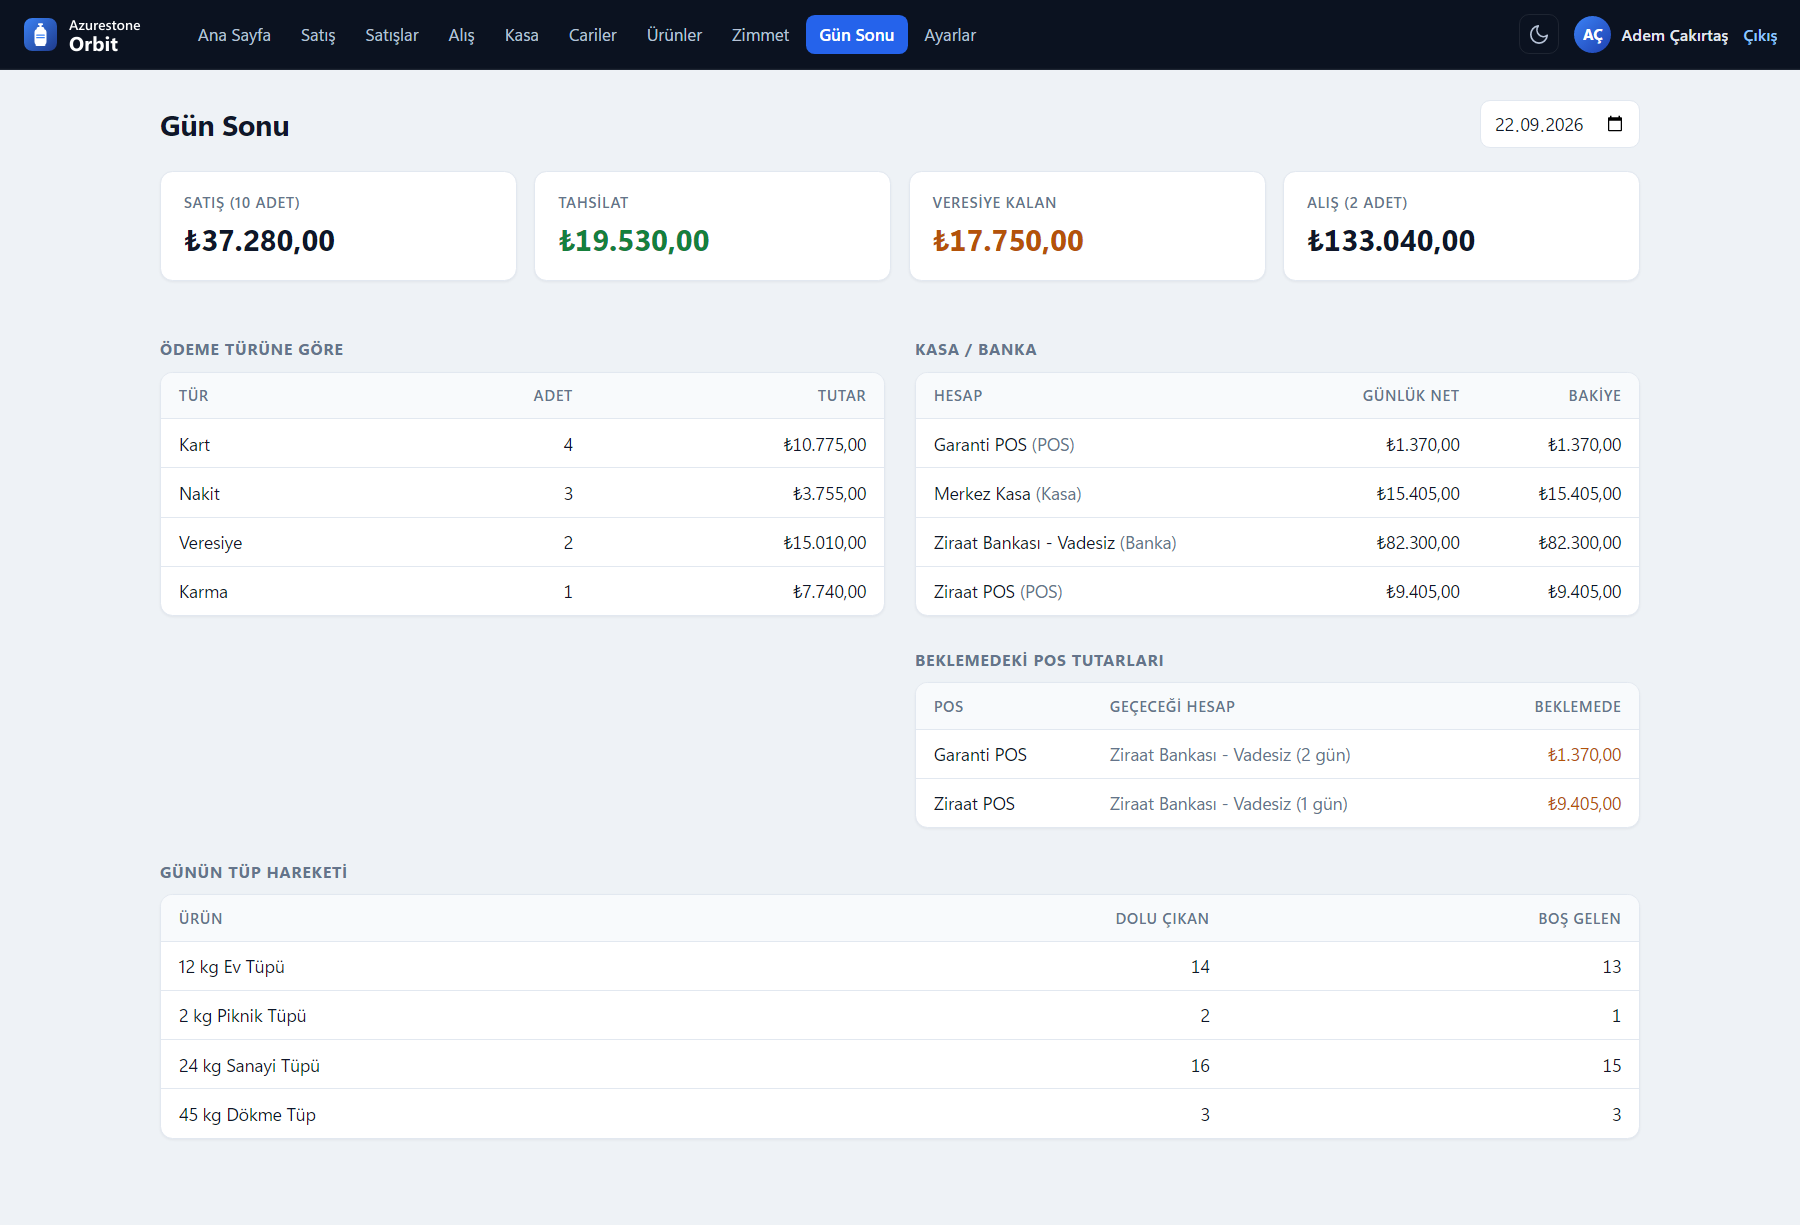Open the Kasa menu item
The image size is (1800, 1225).
[x=521, y=35]
